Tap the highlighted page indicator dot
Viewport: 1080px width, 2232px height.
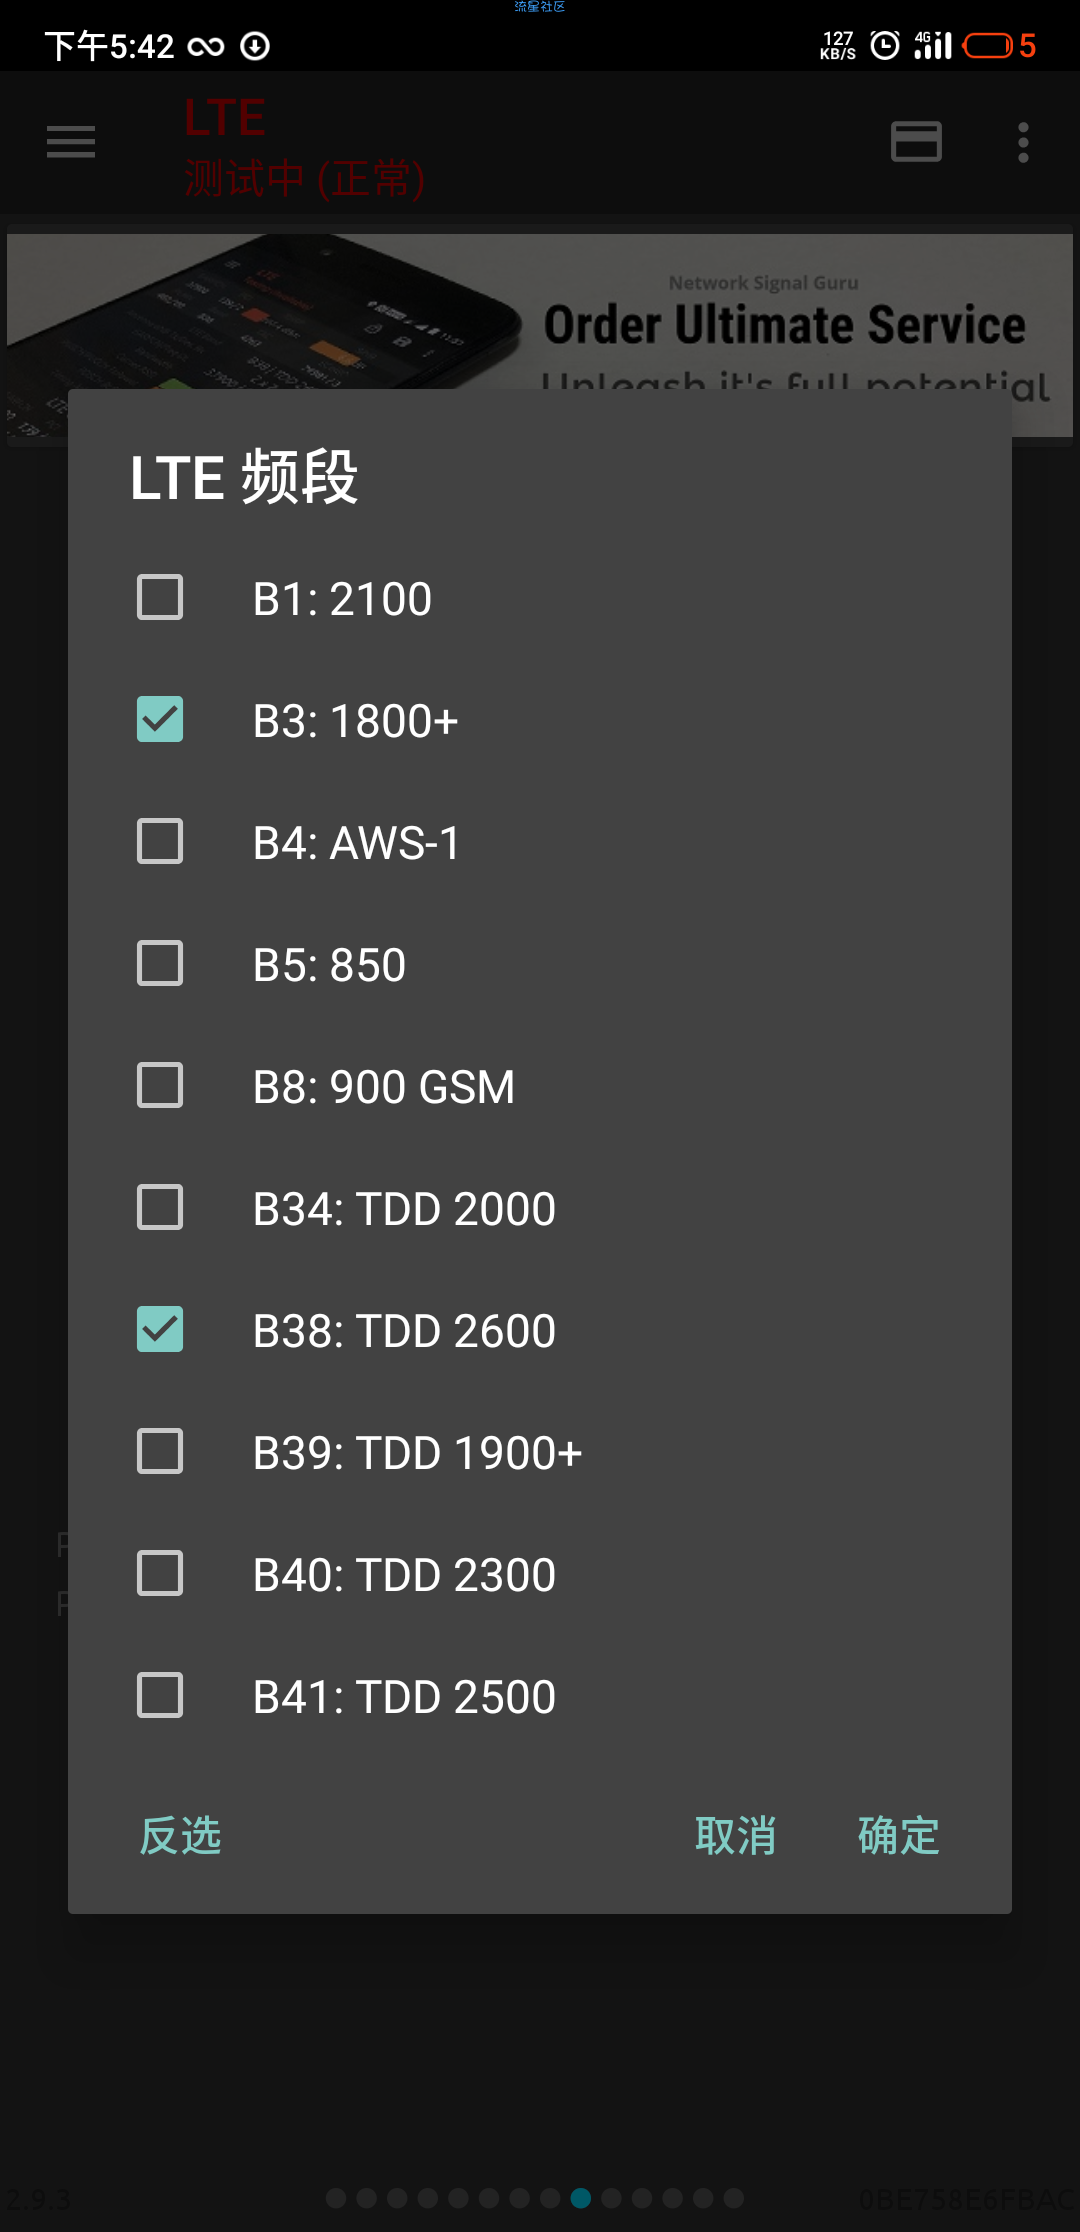click(581, 2198)
